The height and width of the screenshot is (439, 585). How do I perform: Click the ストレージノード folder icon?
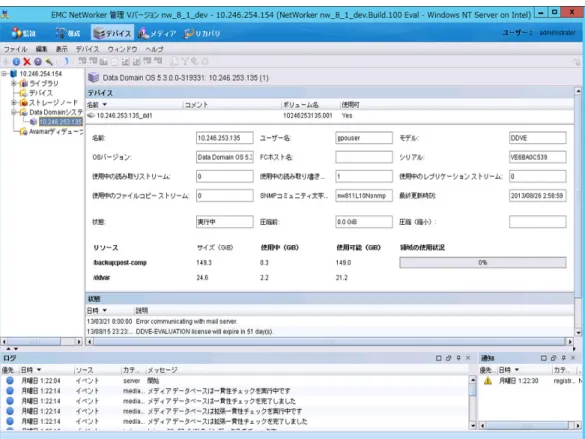pyautogui.click(x=24, y=103)
